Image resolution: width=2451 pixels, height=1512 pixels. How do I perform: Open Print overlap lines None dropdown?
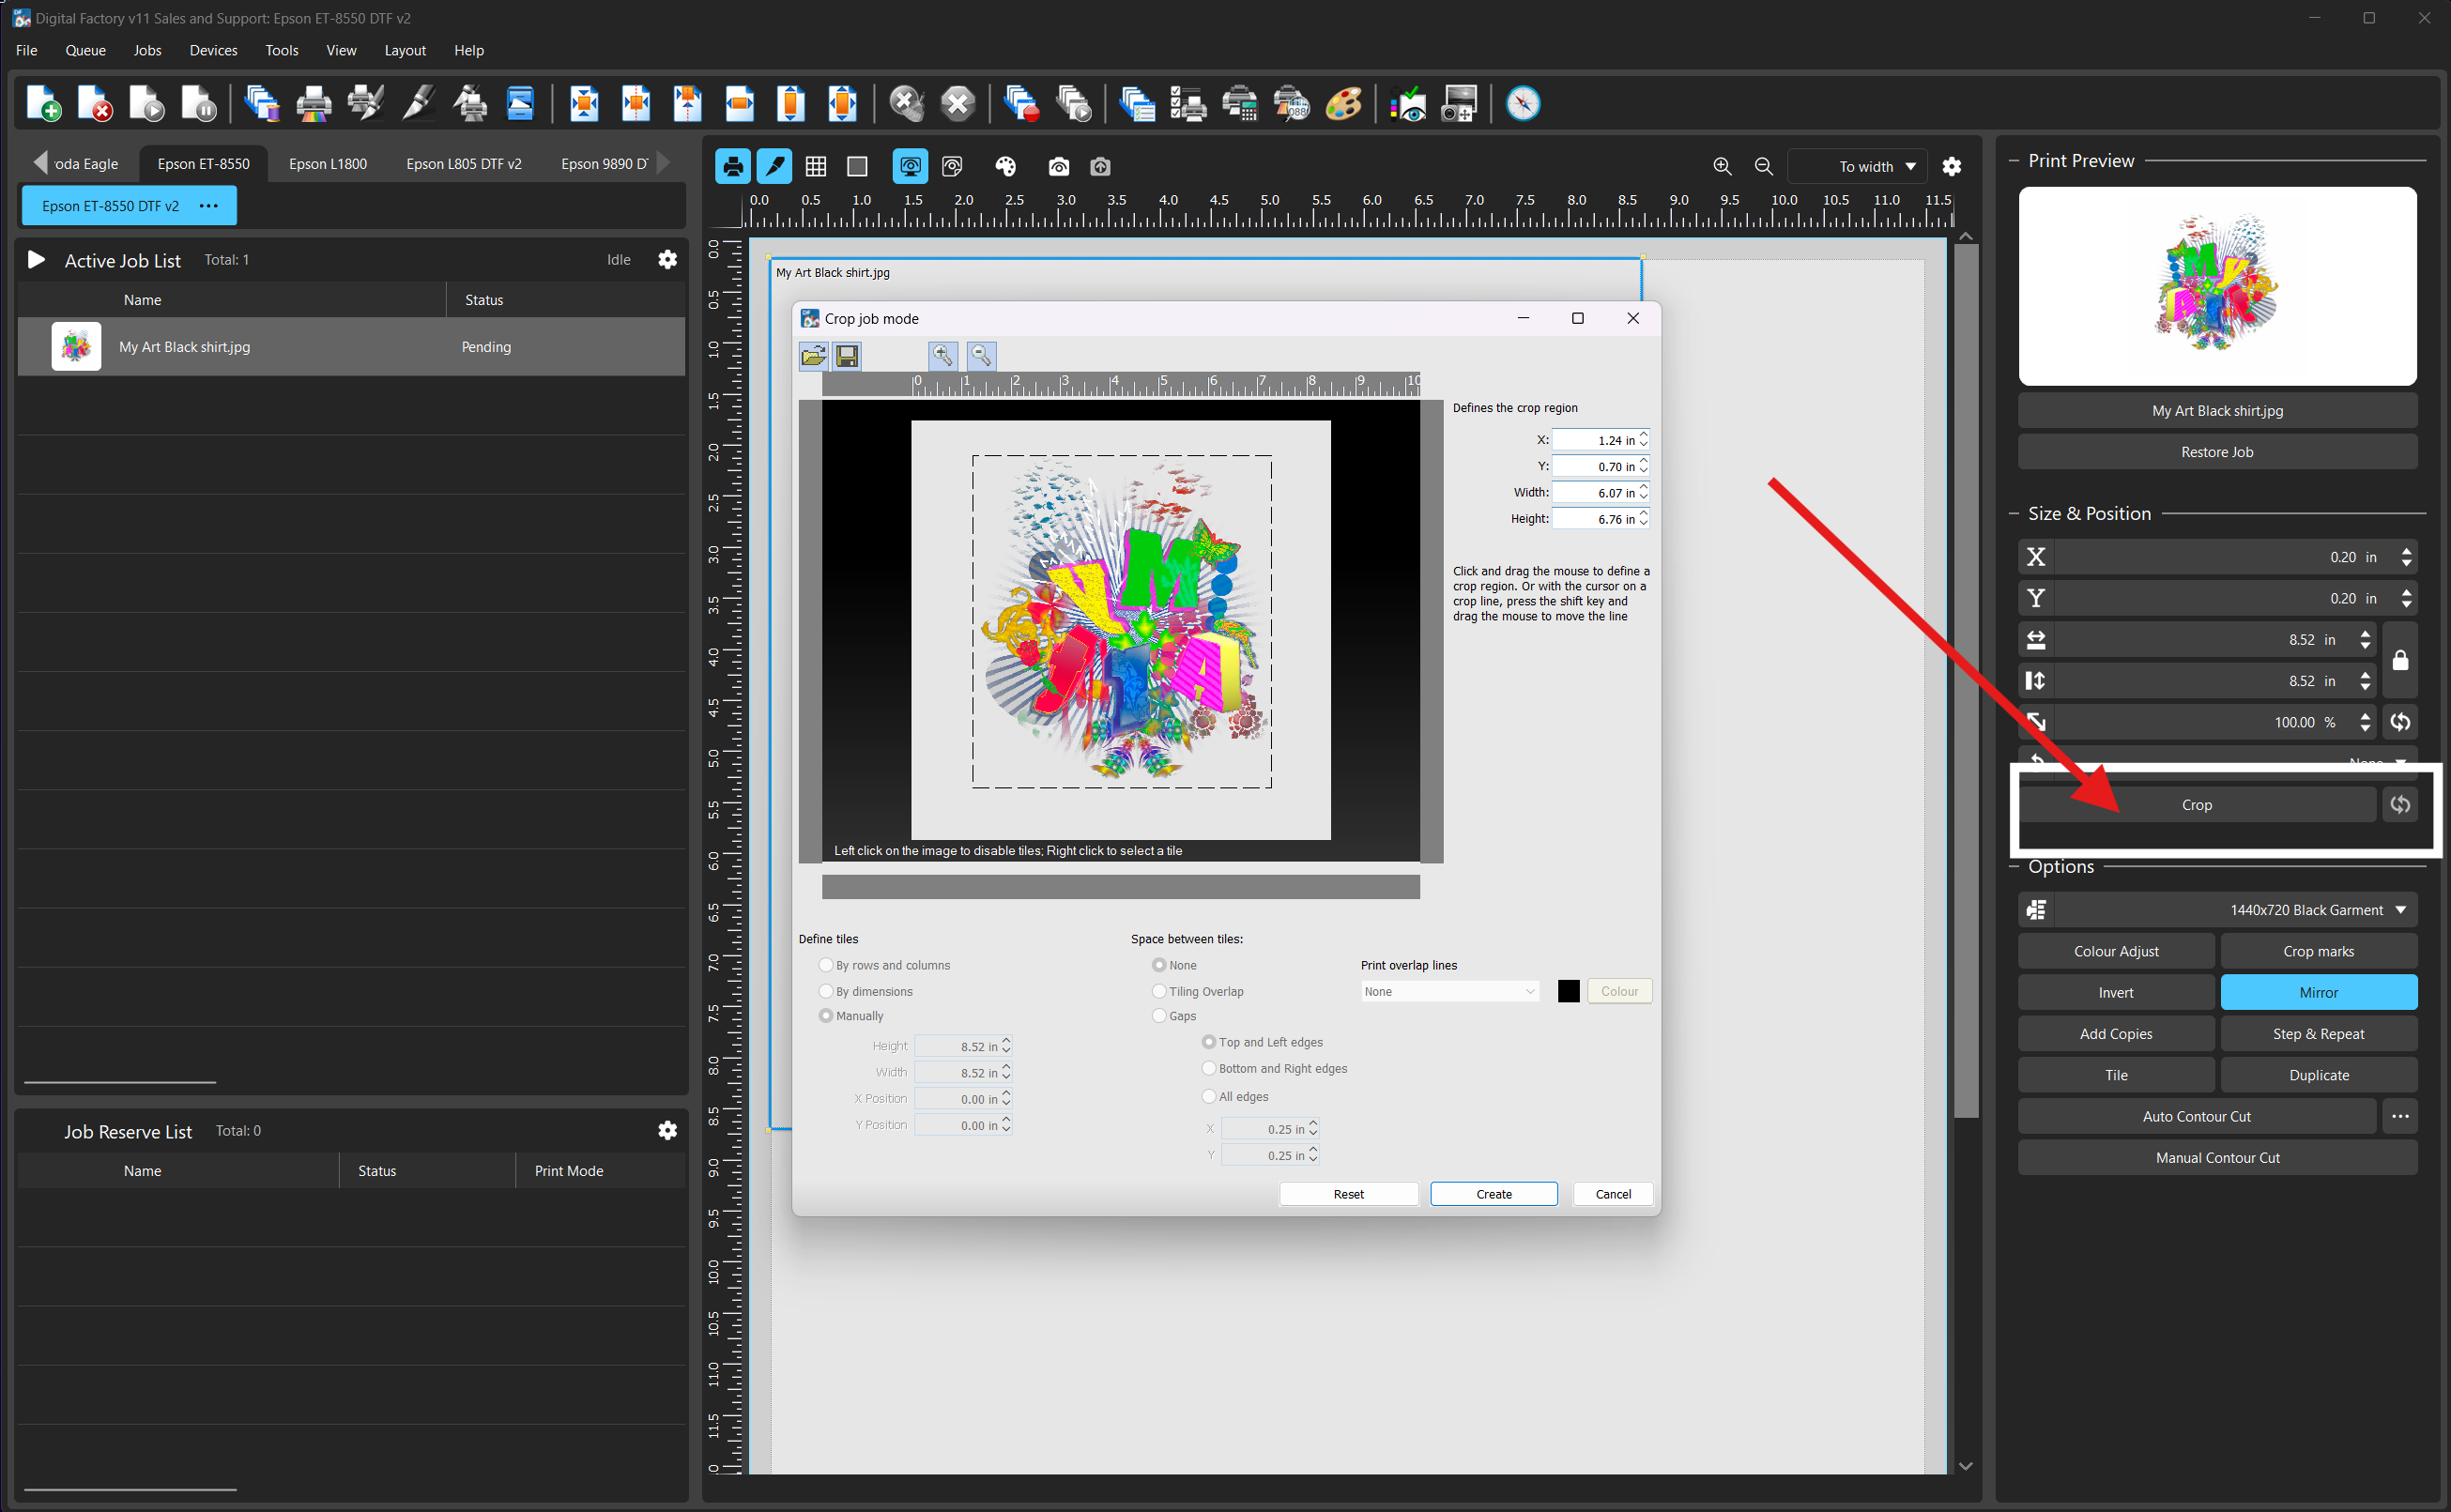1449,991
